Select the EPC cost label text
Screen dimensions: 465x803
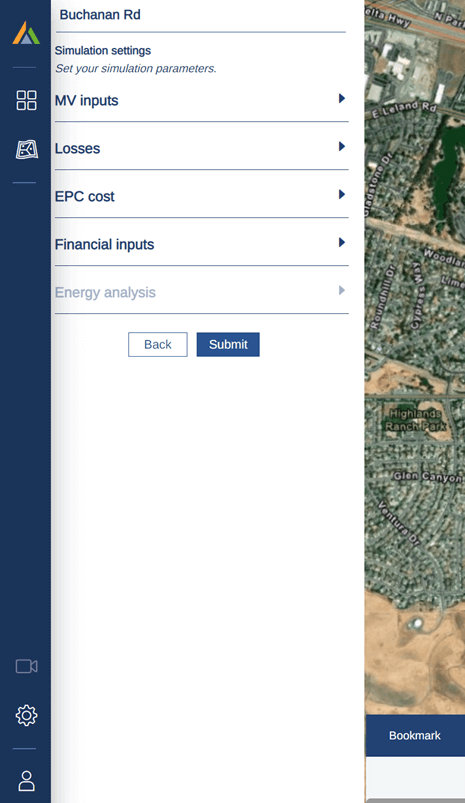pos(84,196)
